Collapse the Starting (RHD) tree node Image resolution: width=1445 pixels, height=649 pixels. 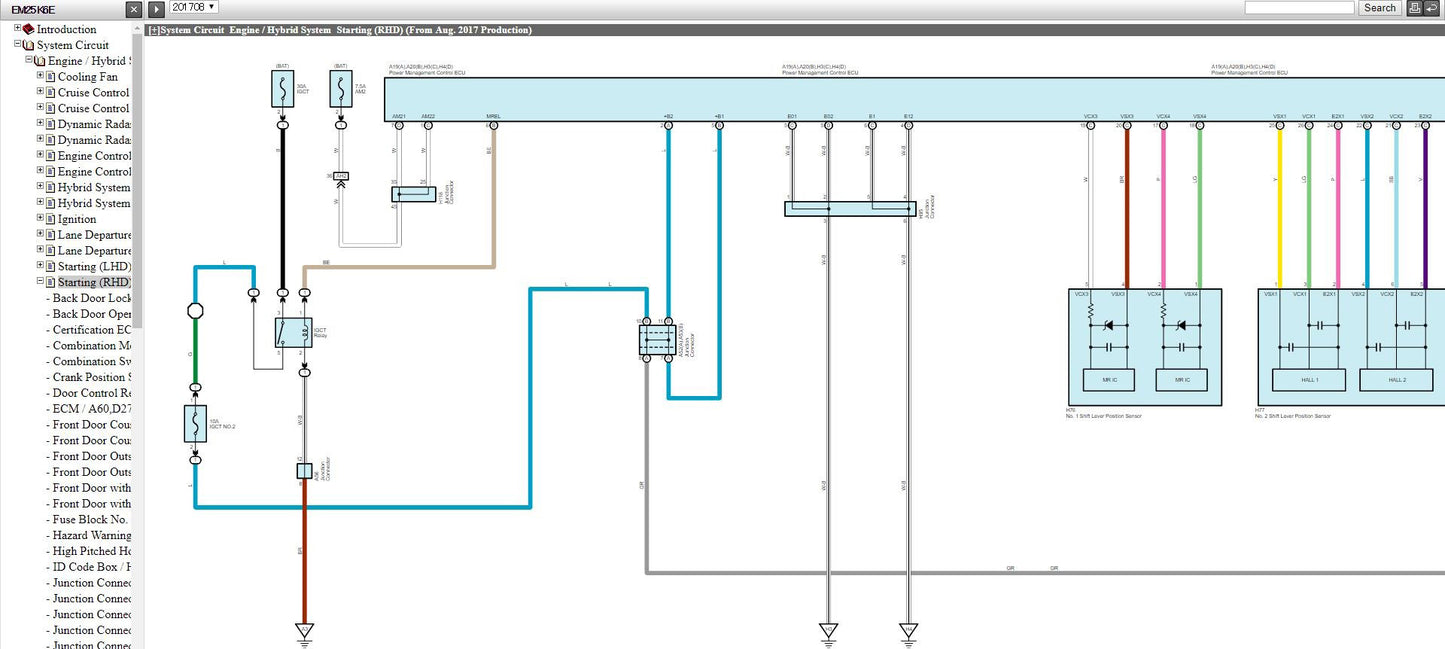tap(40, 282)
